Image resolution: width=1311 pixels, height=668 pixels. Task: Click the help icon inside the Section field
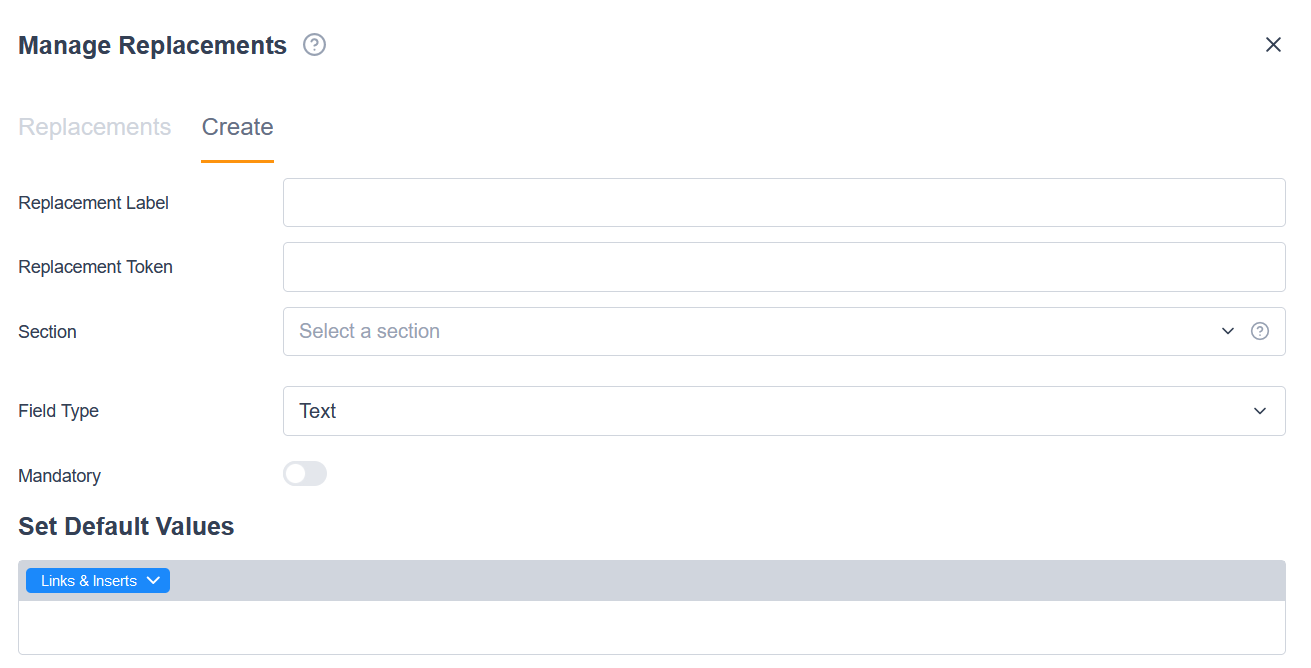(x=1260, y=331)
